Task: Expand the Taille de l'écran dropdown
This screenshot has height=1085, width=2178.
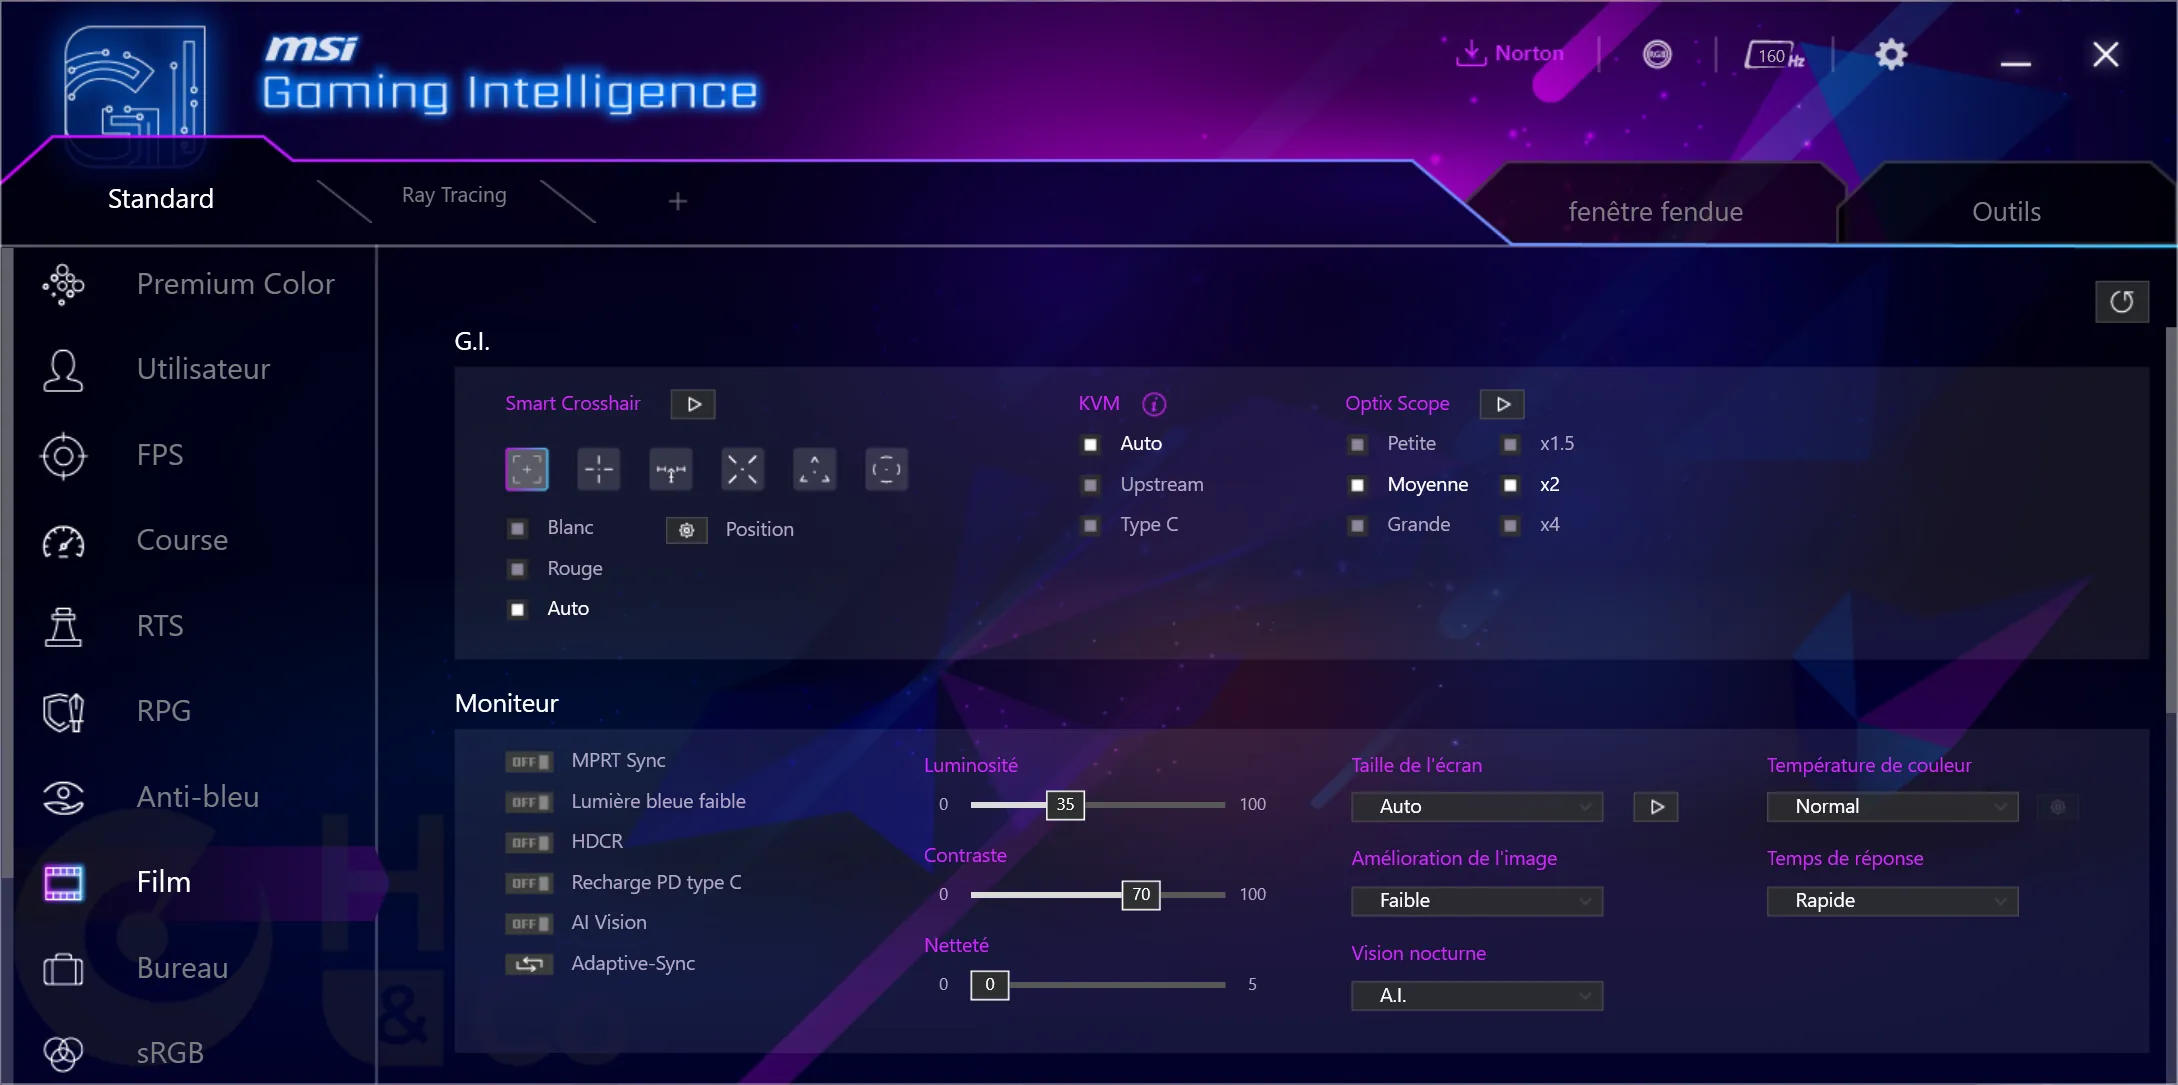Action: [x=1477, y=806]
